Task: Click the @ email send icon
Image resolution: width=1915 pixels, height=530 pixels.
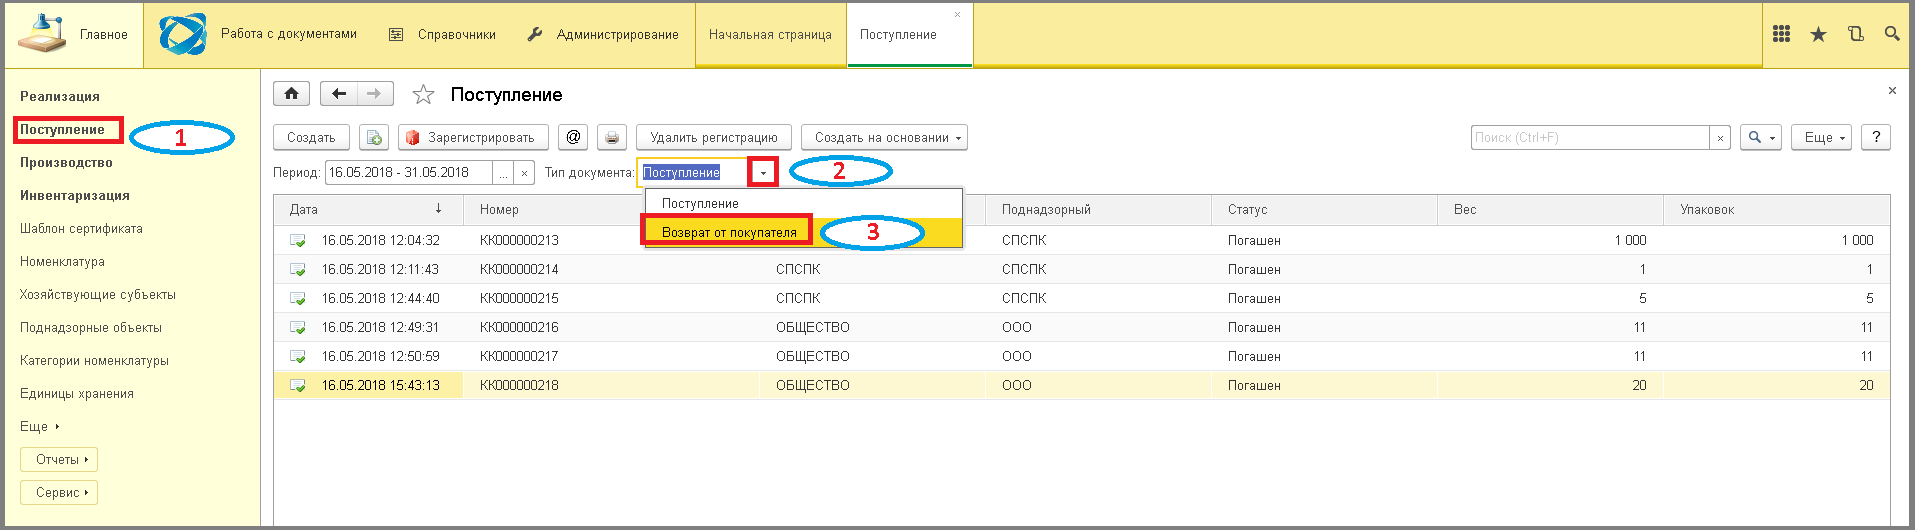Action: point(573,138)
